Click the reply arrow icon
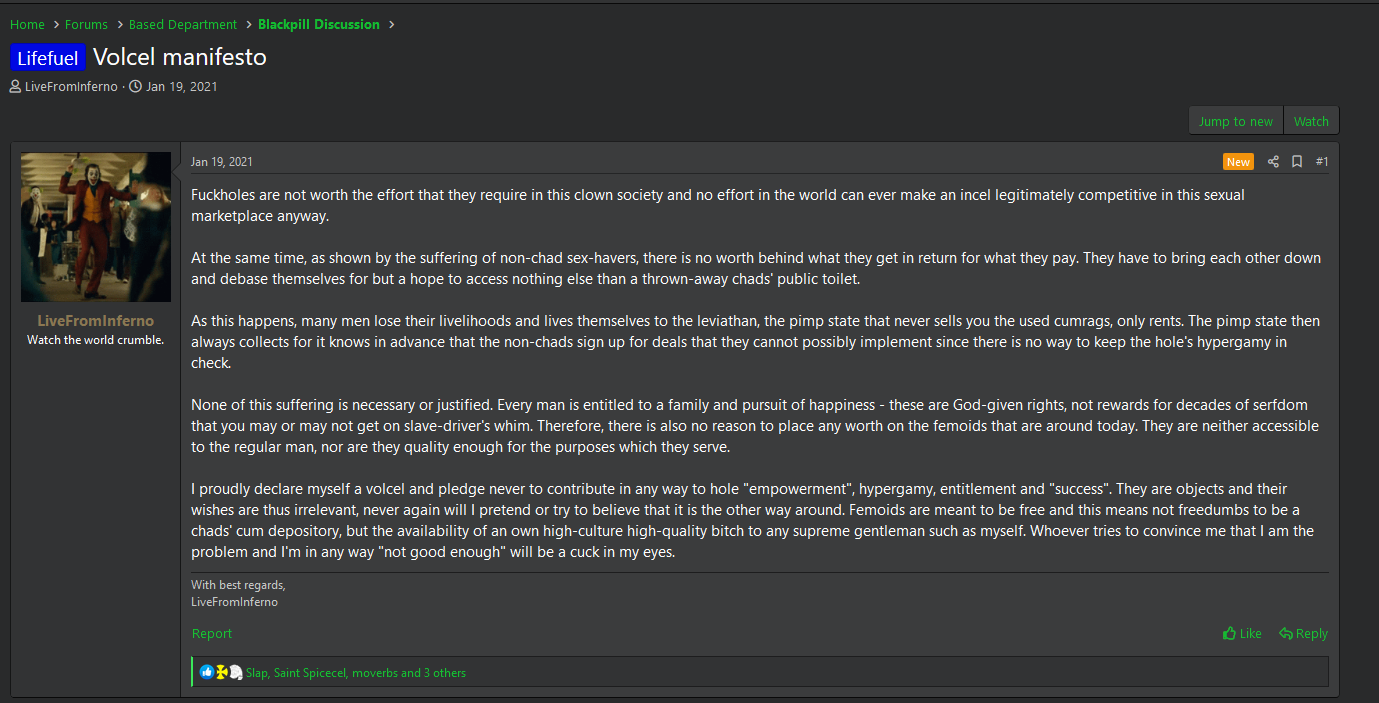The width and height of the screenshot is (1379, 703). point(1285,633)
